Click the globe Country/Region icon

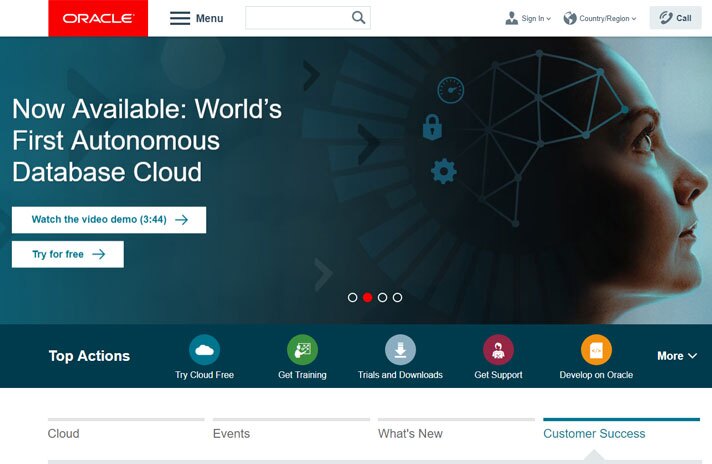click(570, 18)
